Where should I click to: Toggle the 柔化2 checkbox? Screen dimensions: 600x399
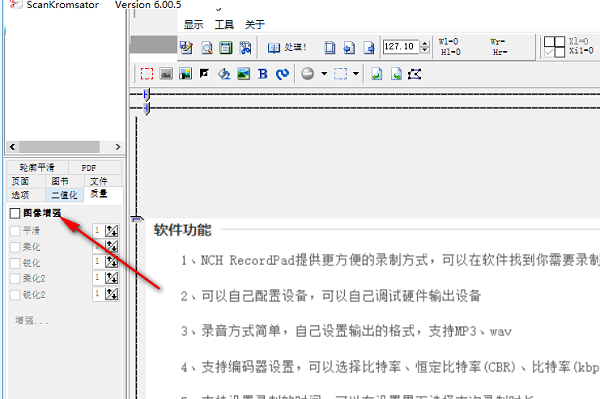tap(15, 278)
